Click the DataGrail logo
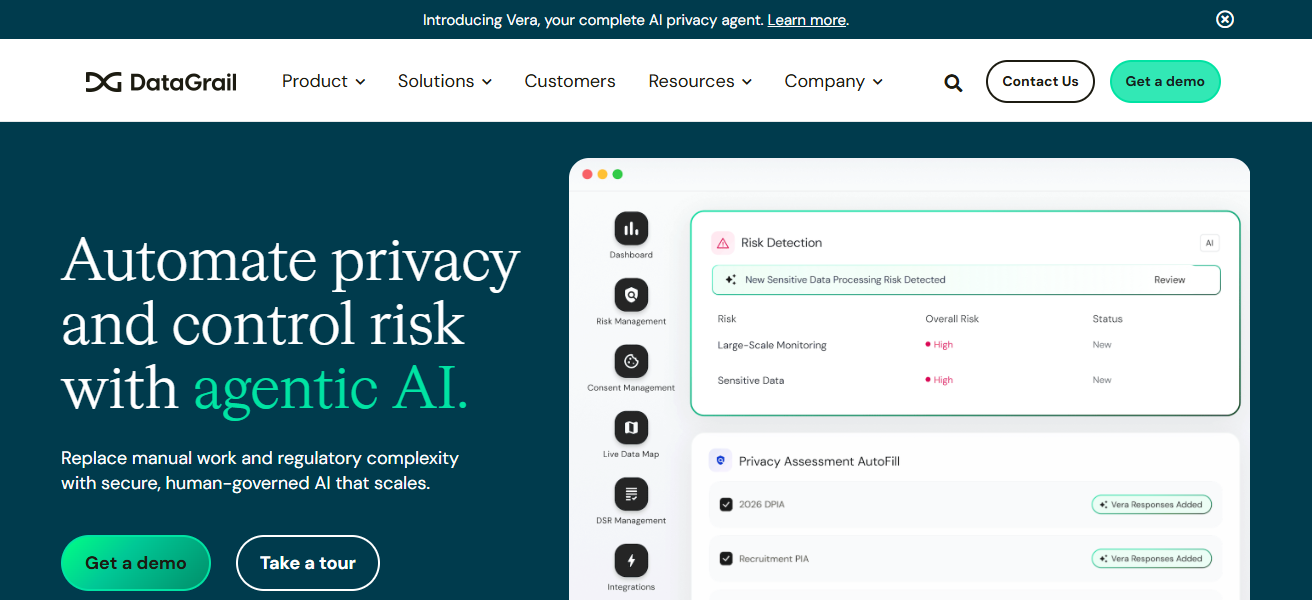Screen dimensions: 1312x600 161,82
